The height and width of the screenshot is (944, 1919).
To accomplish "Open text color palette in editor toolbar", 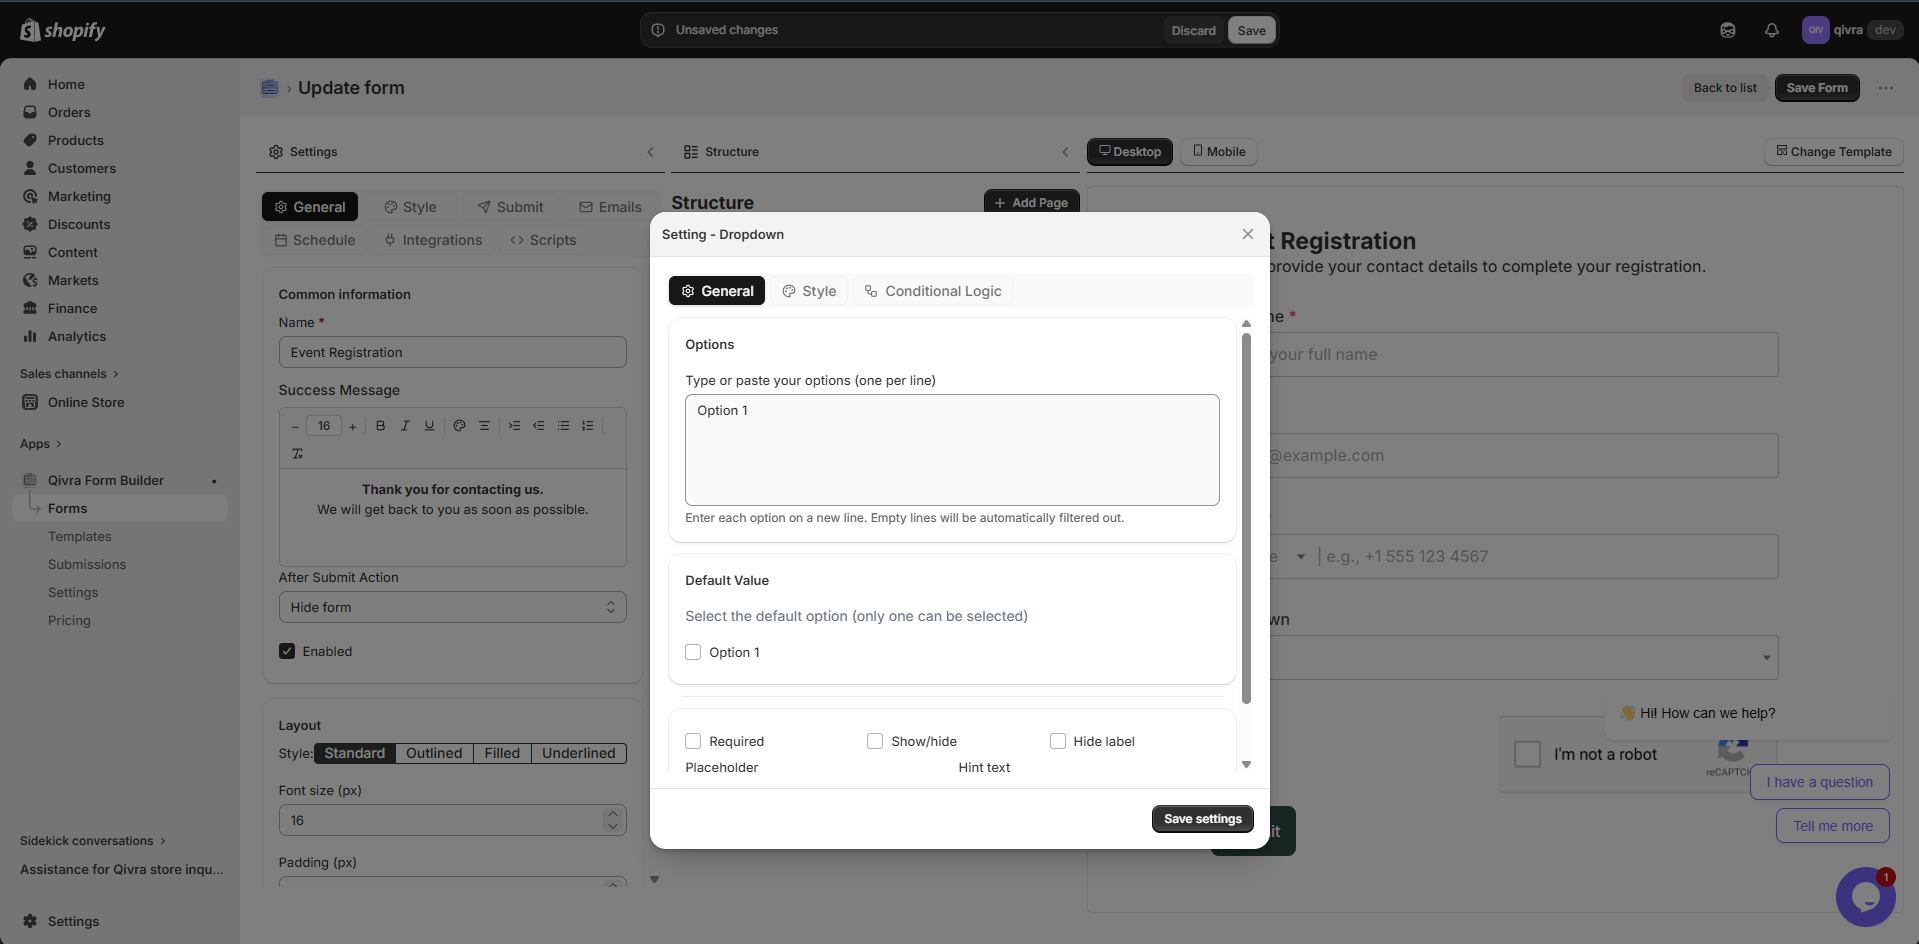I will (x=459, y=426).
